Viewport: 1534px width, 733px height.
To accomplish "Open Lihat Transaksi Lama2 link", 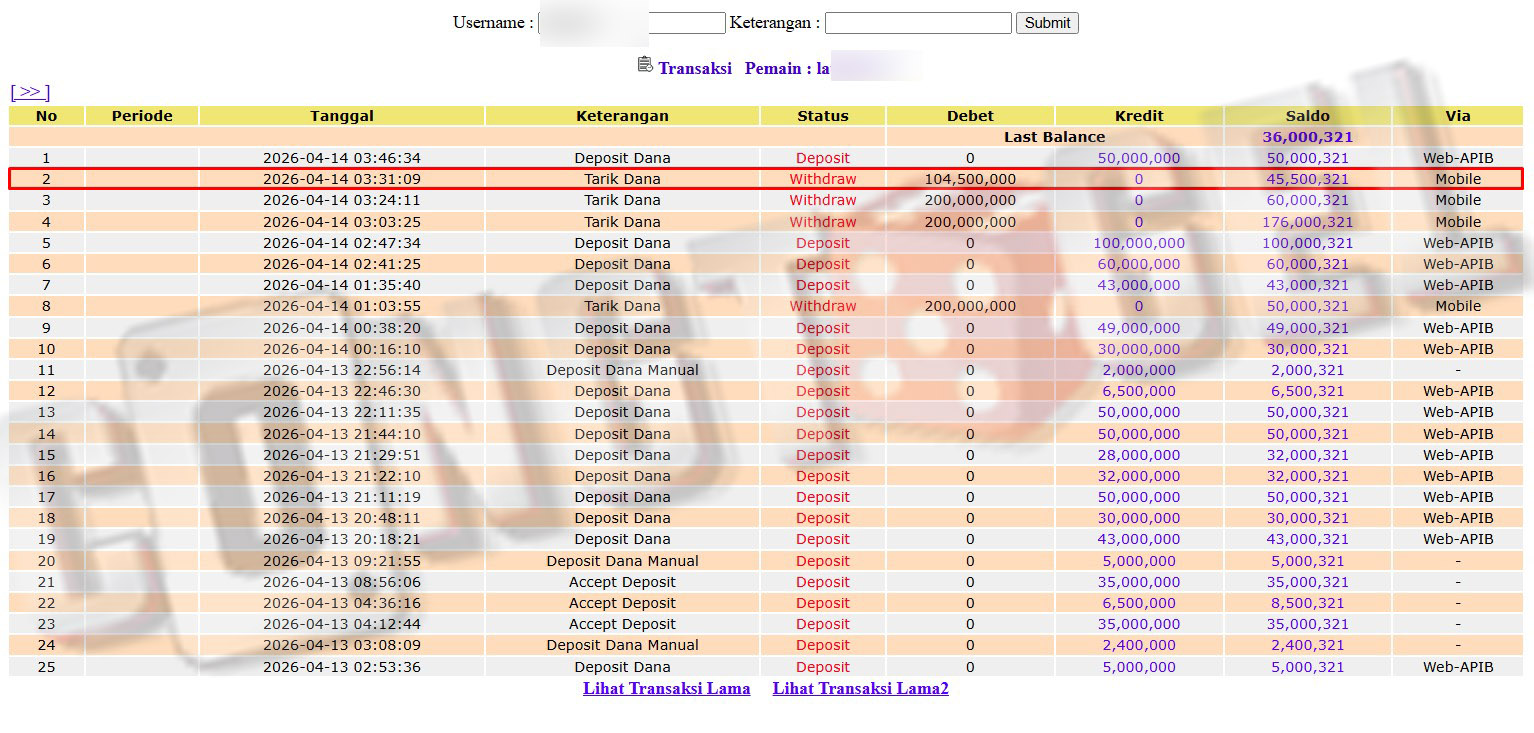I will click(x=860, y=688).
